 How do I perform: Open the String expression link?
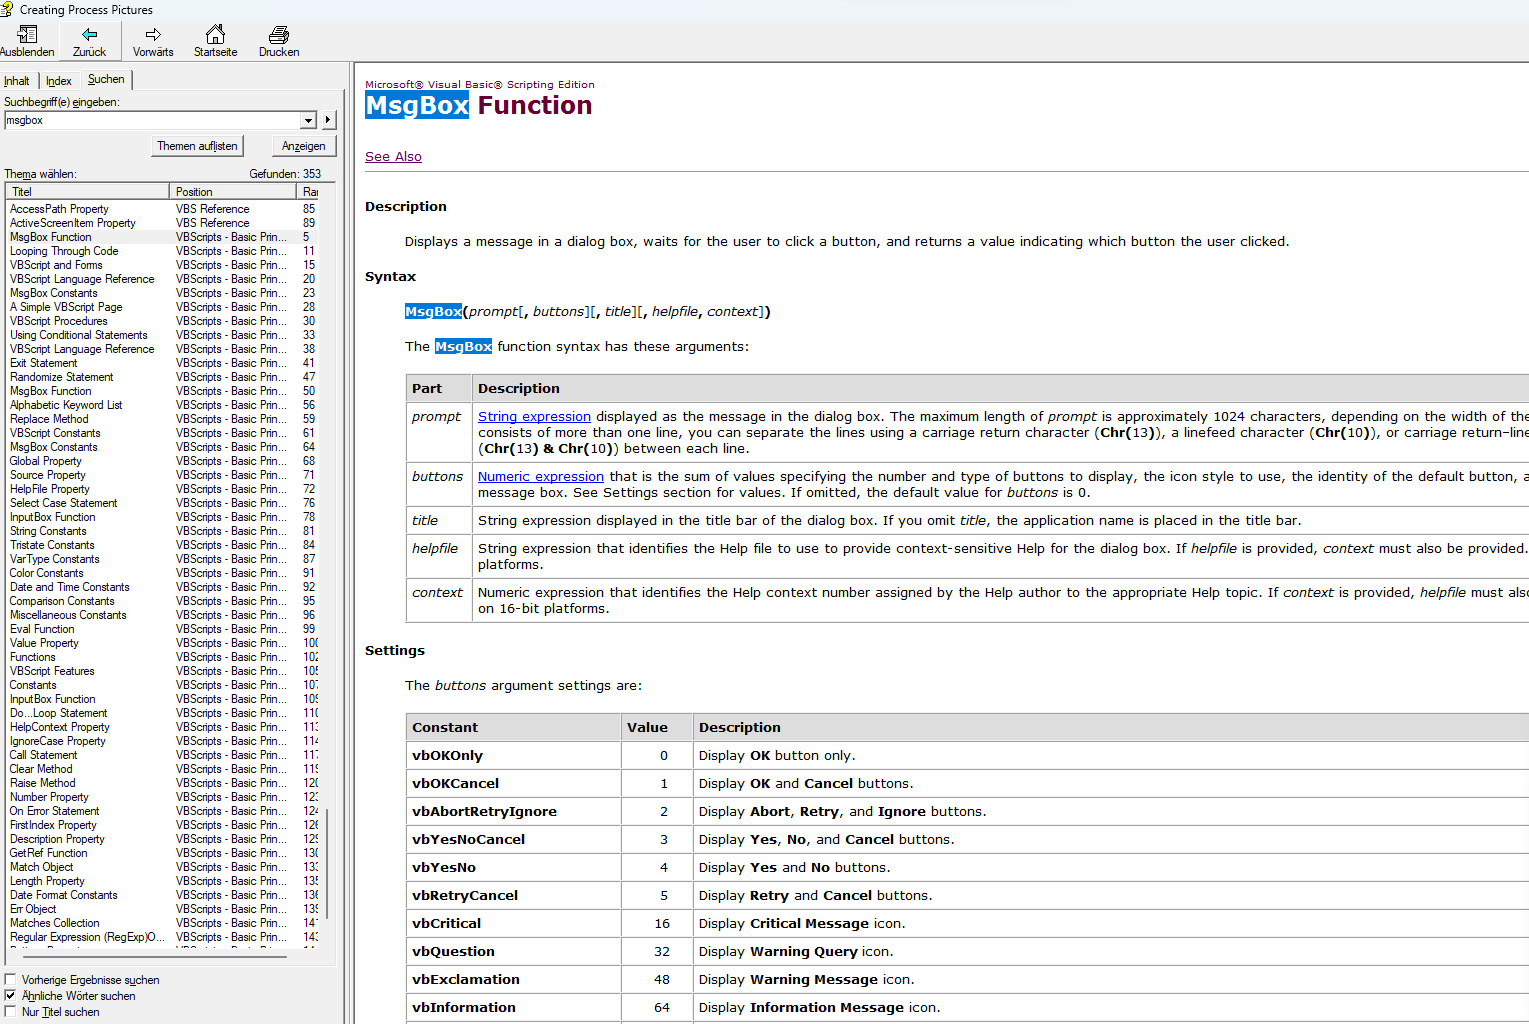(x=534, y=416)
